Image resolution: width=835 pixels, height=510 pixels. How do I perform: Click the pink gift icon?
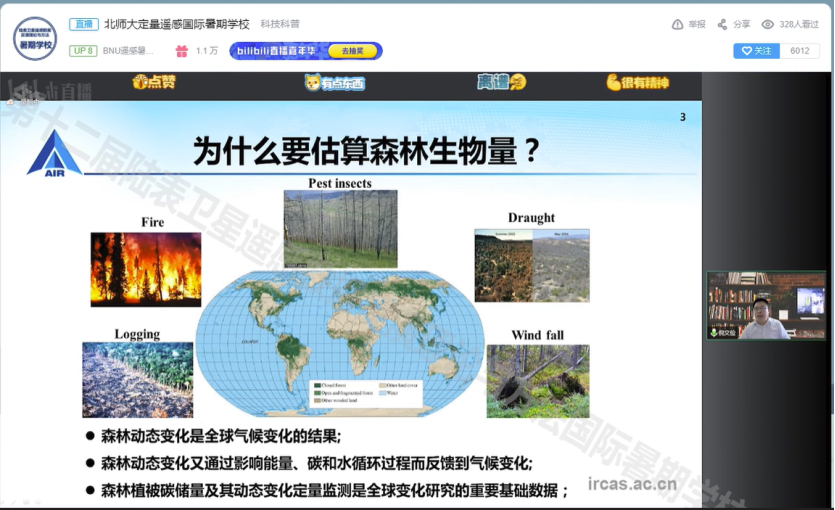click(x=181, y=51)
